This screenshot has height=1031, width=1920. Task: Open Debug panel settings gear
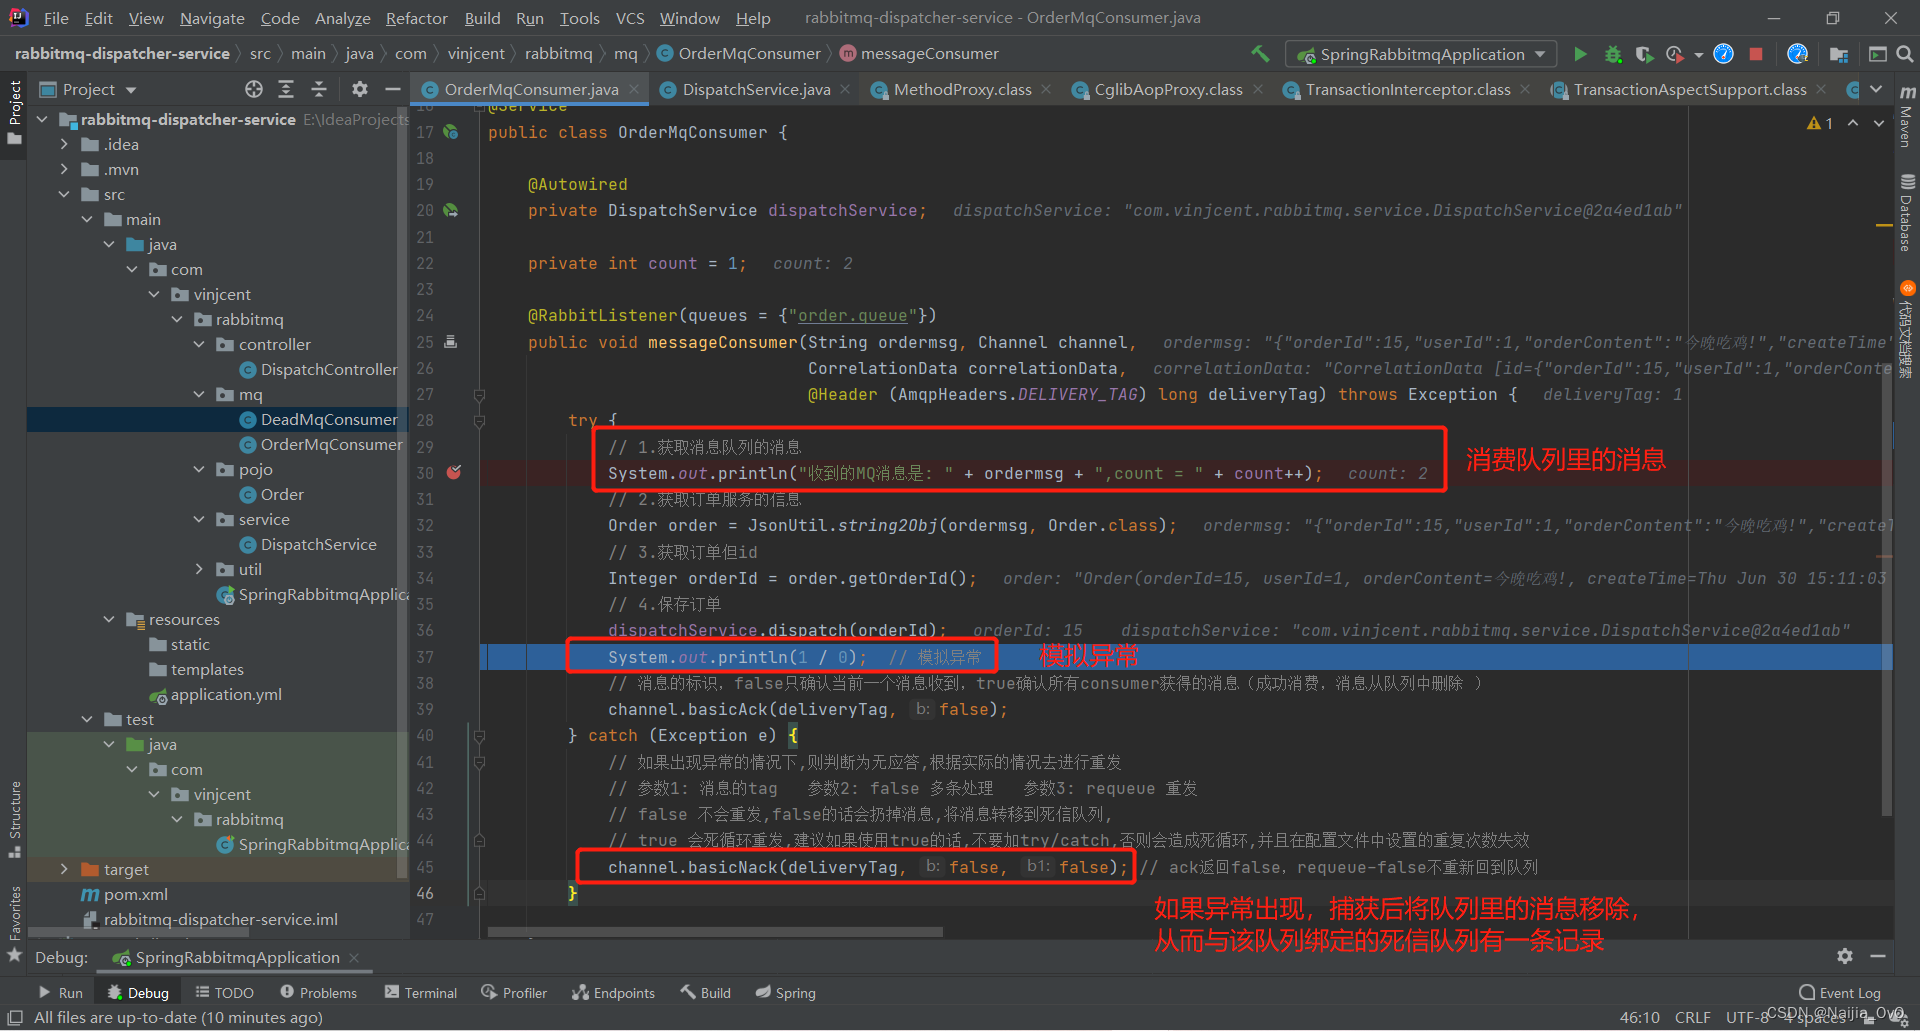coord(1845,956)
